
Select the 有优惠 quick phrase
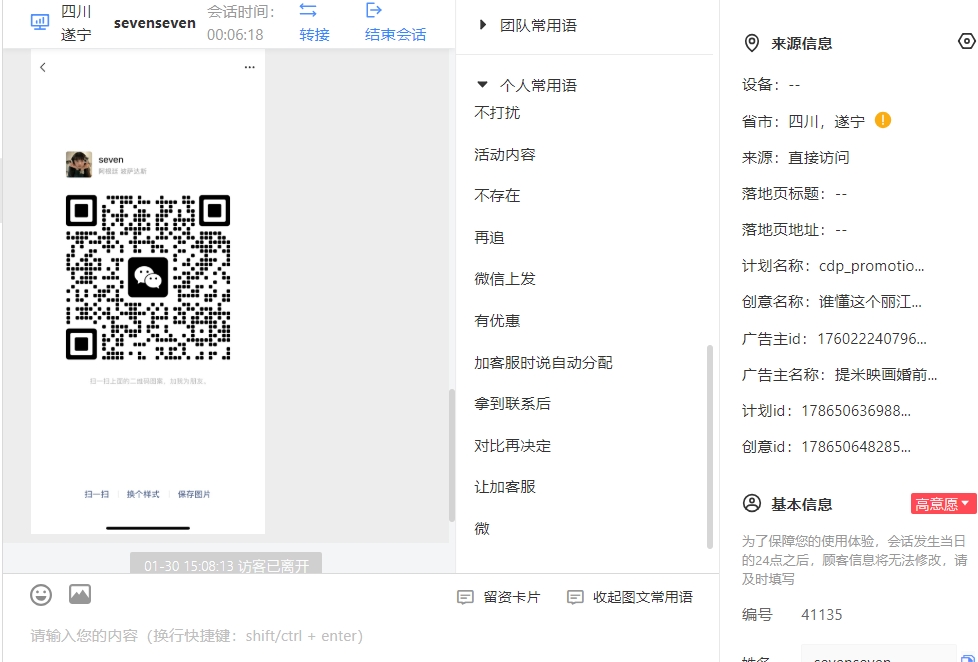pyautogui.click(x=497, y=320)
